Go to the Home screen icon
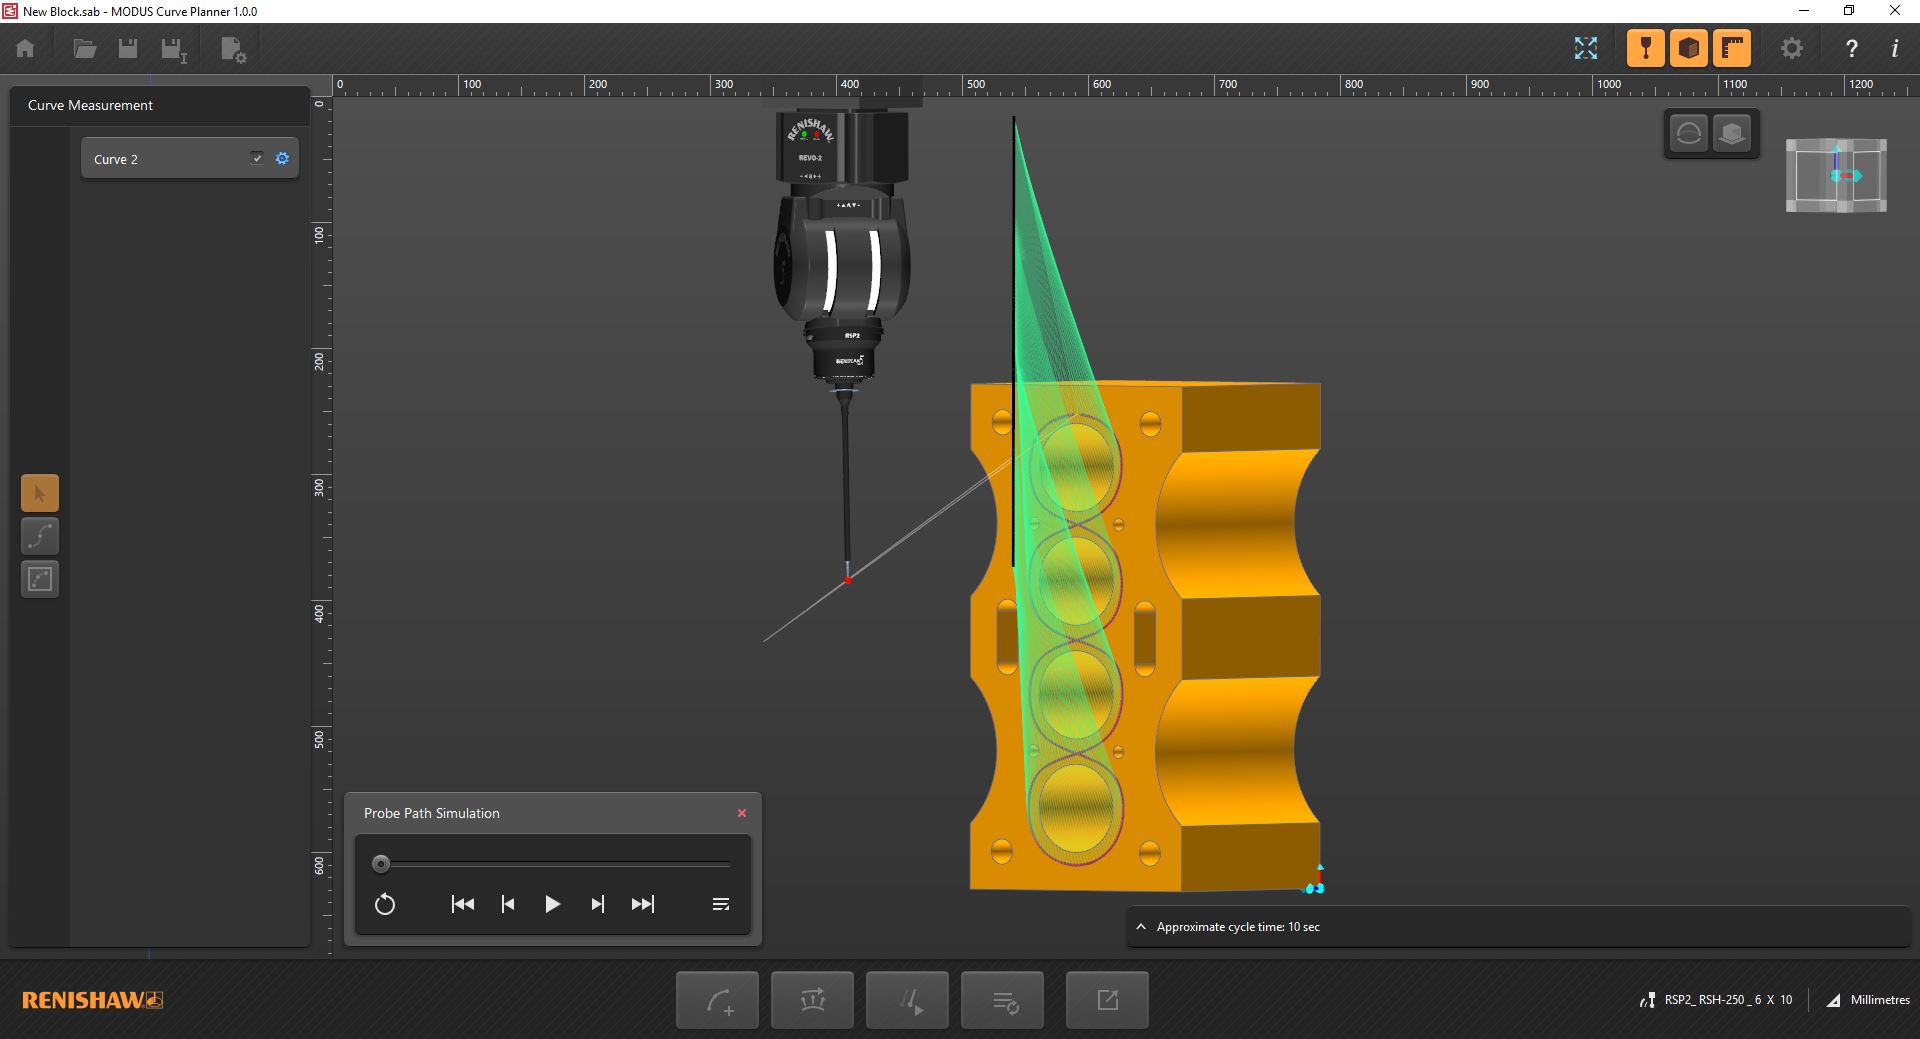This screenshot has height=1039, width=1920. coord(26,48)
